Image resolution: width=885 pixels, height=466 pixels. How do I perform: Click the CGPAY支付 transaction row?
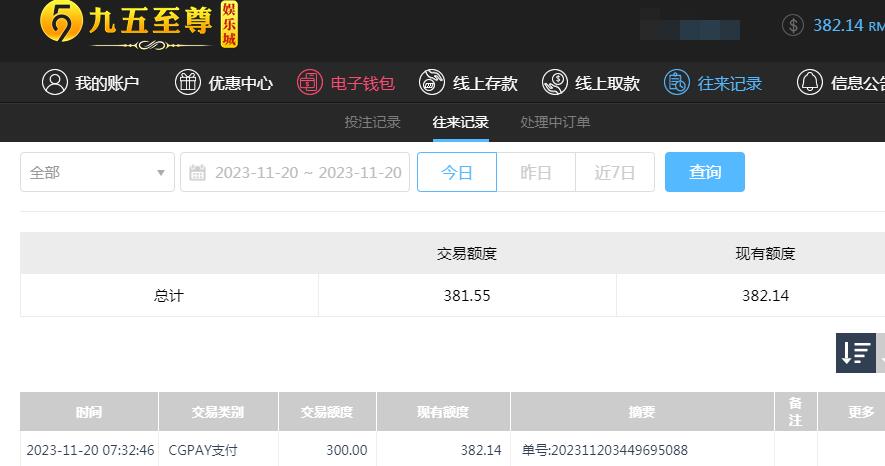coord(453,450)
